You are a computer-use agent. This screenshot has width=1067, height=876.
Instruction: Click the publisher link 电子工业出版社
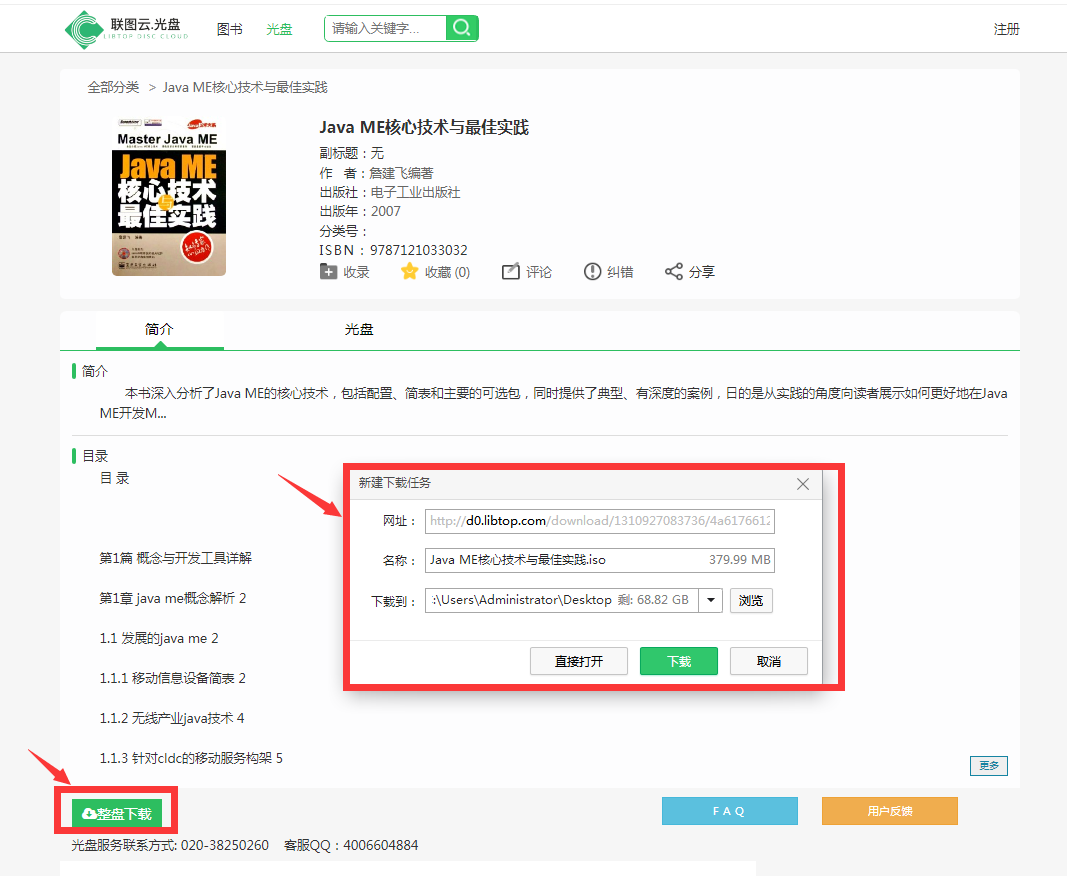click(415, 193)
